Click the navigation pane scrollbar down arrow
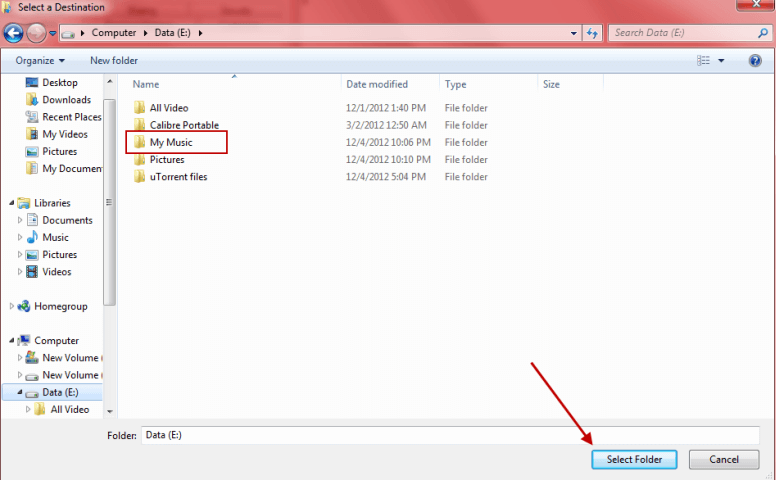 (x=110, y=411)
